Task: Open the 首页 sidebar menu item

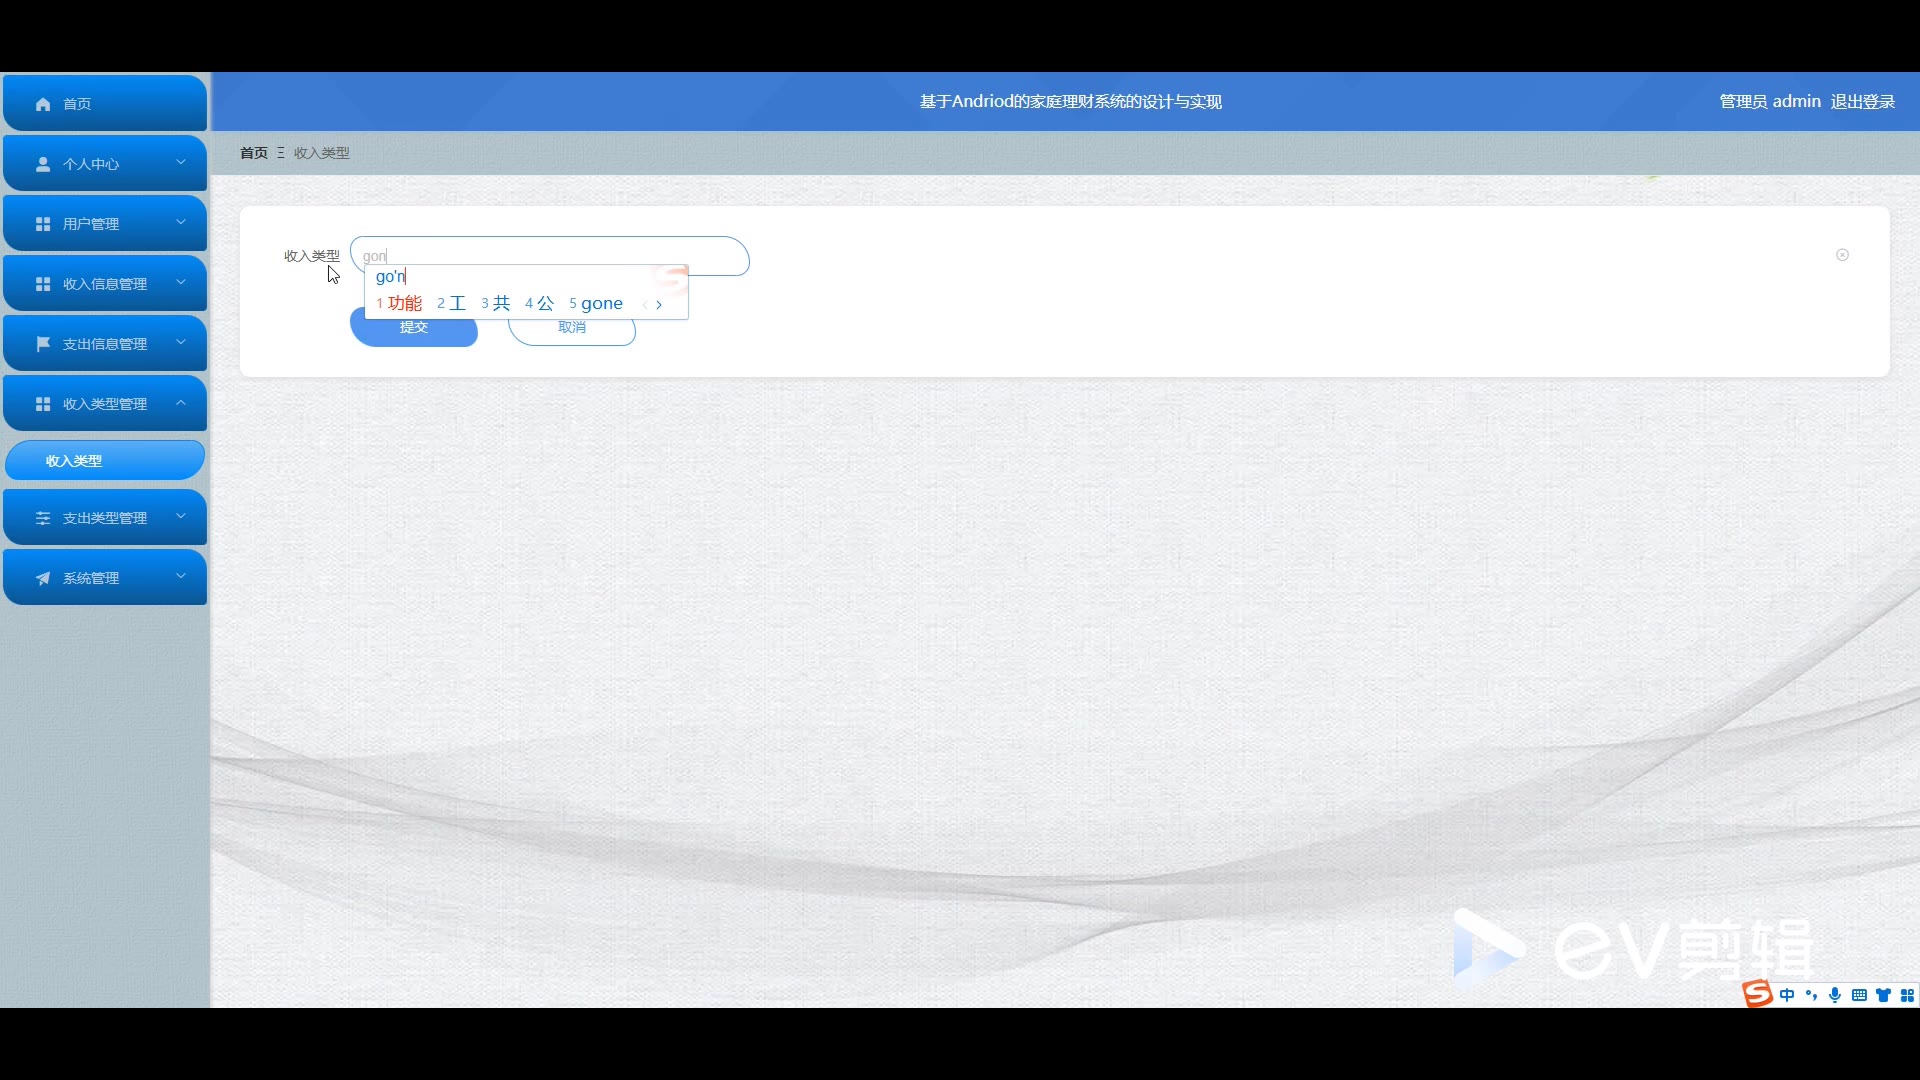Action: click(105, 103)
